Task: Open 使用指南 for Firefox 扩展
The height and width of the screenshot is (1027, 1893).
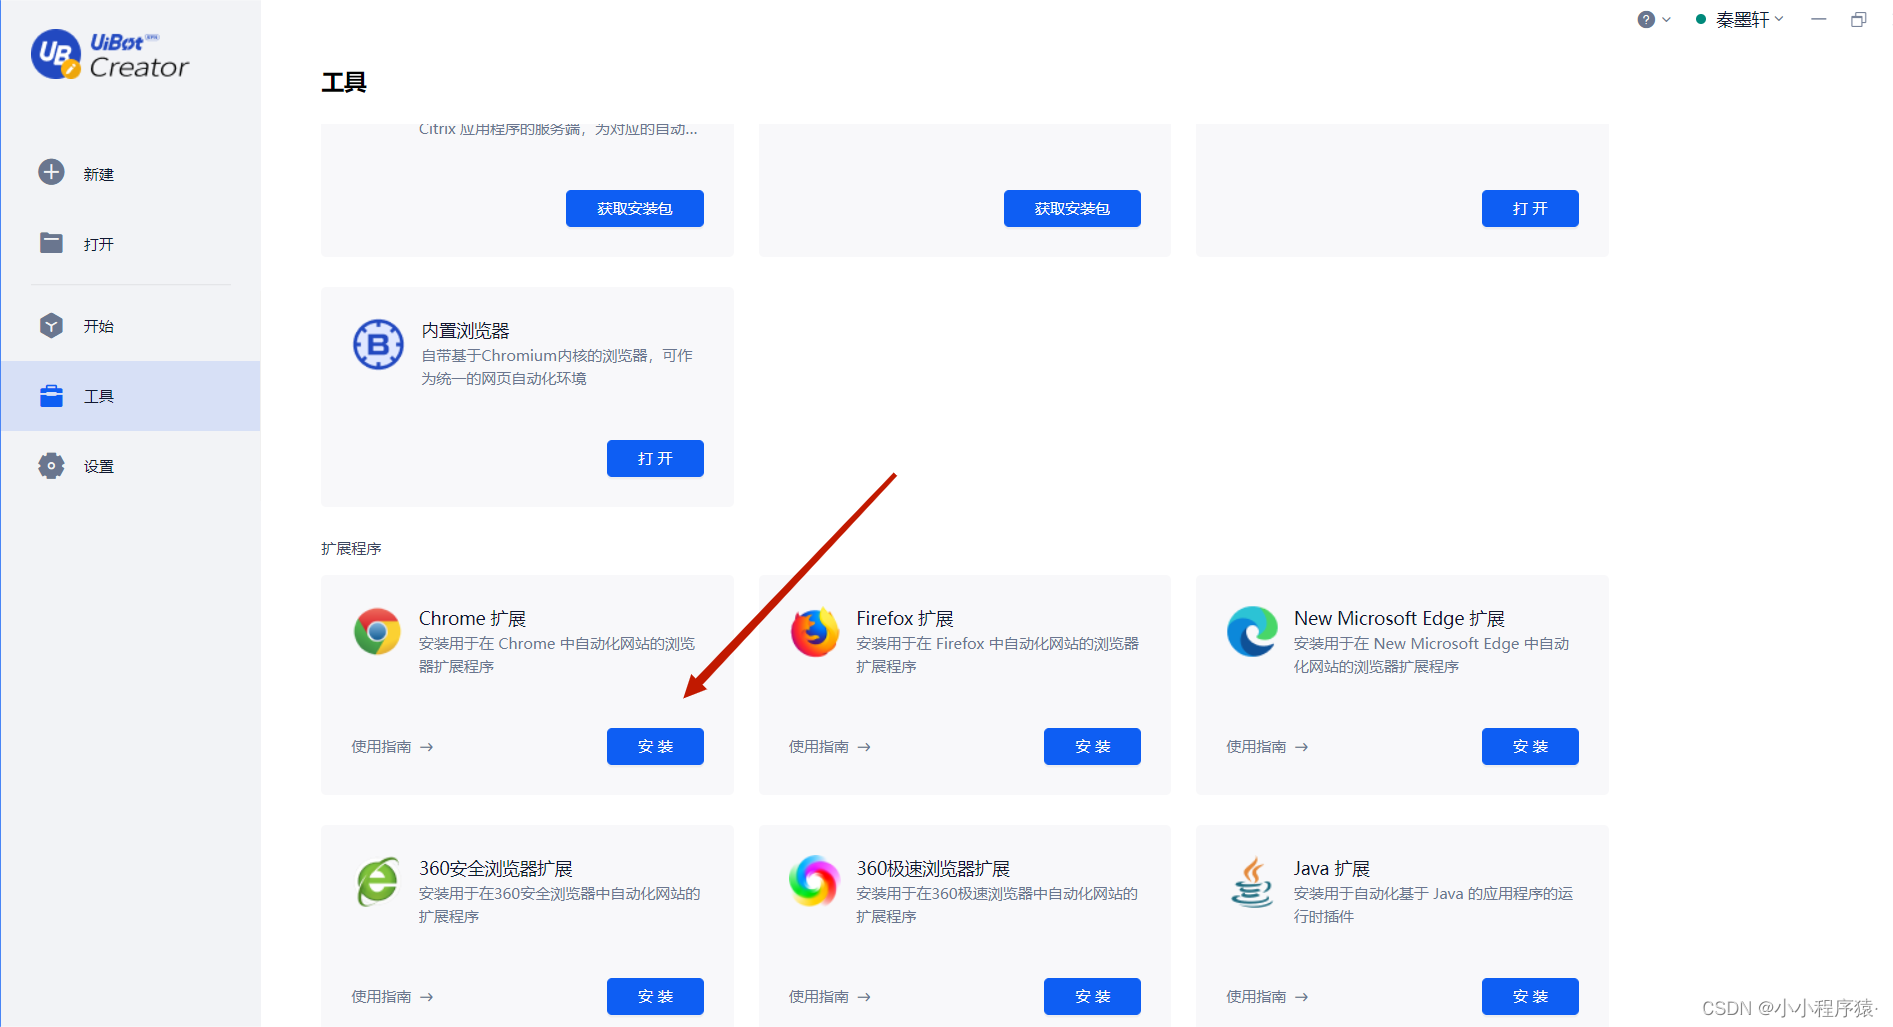Action: coord(829,747)
